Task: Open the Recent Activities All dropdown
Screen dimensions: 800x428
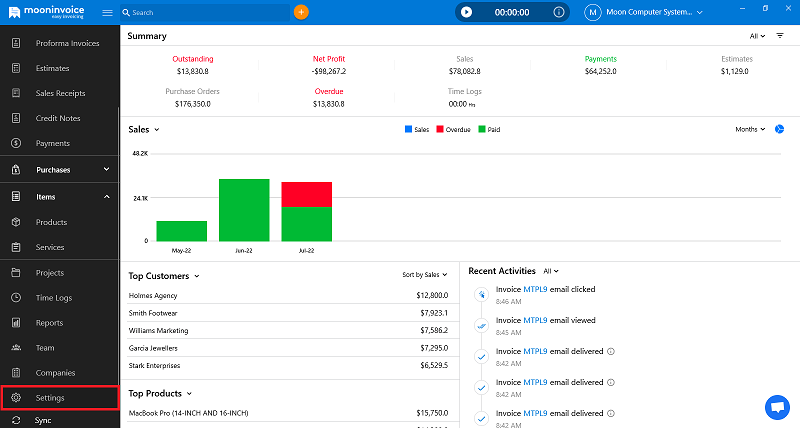Action: [x=551, y=271]
